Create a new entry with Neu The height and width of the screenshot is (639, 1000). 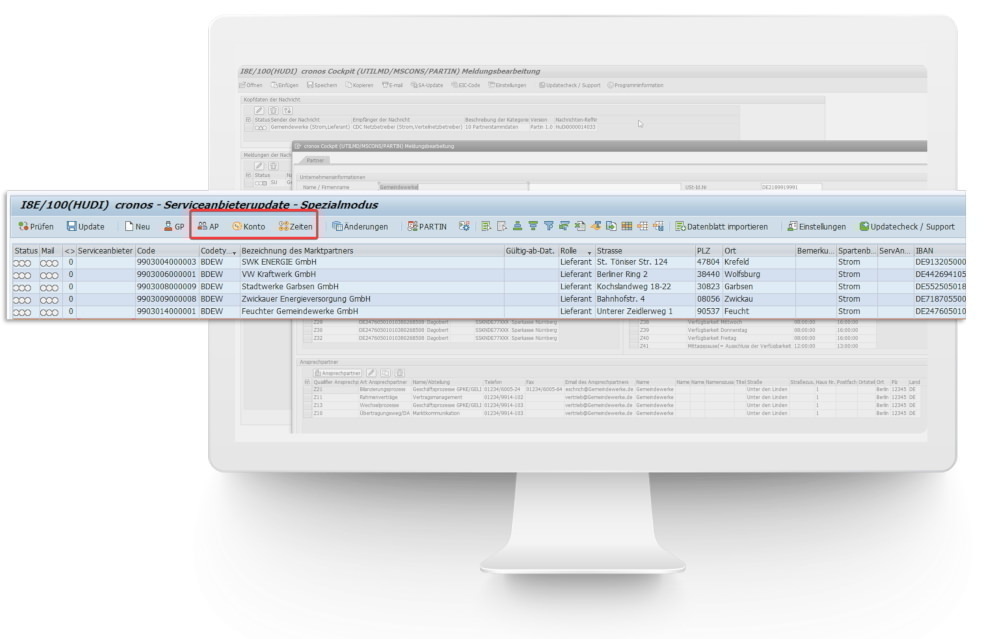(x=137, y=227)
